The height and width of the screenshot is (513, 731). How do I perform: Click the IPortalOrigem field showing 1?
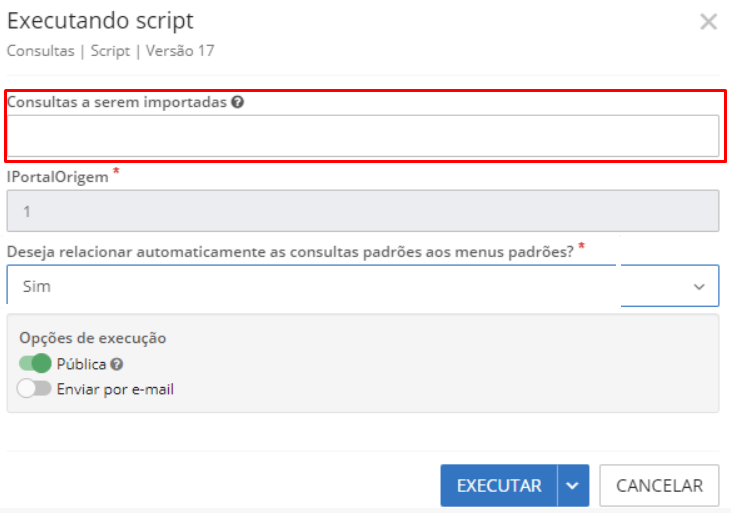[x=363, y=211]
